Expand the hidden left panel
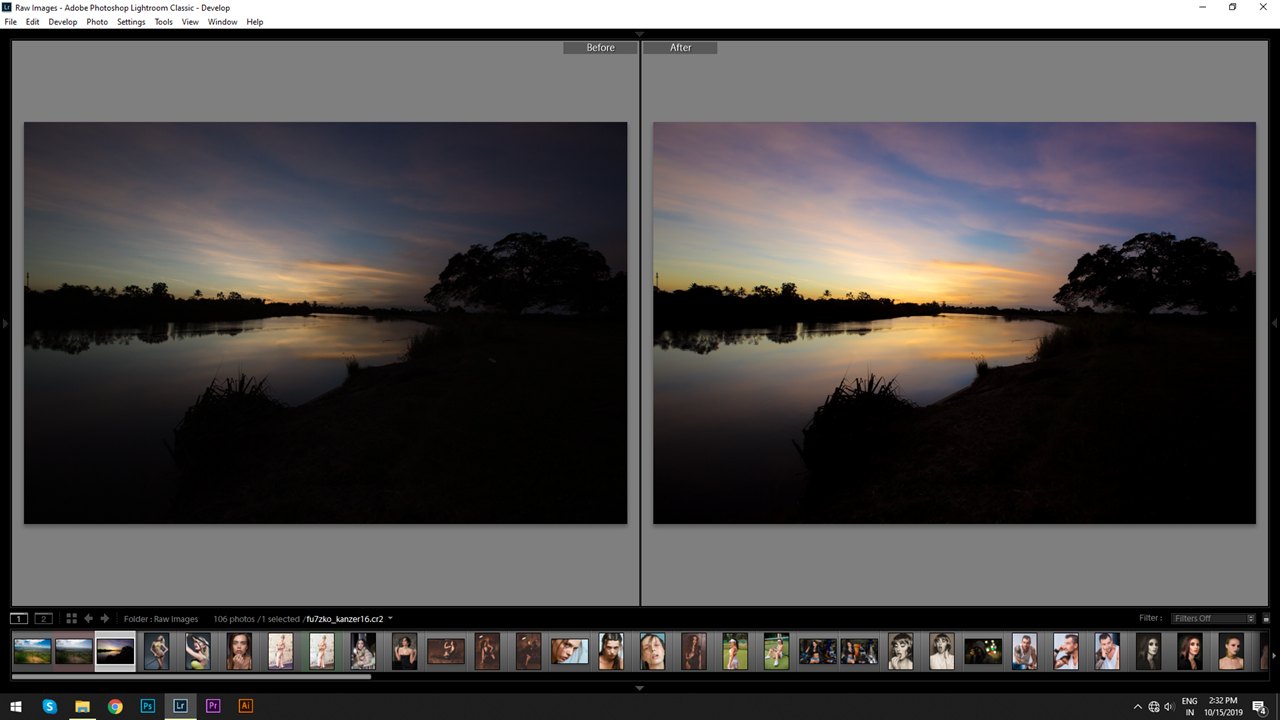 point(4,323)
